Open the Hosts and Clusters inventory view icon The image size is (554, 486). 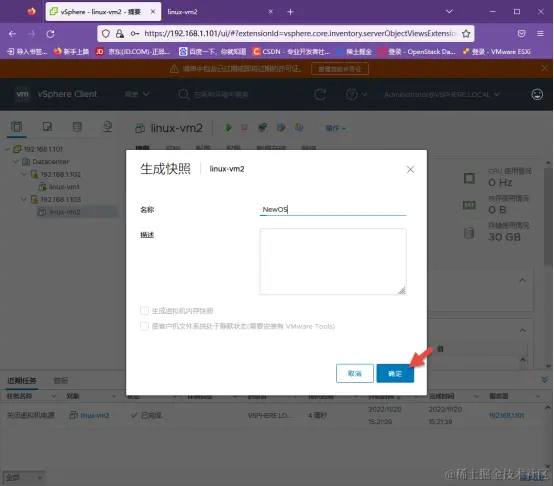16,127
